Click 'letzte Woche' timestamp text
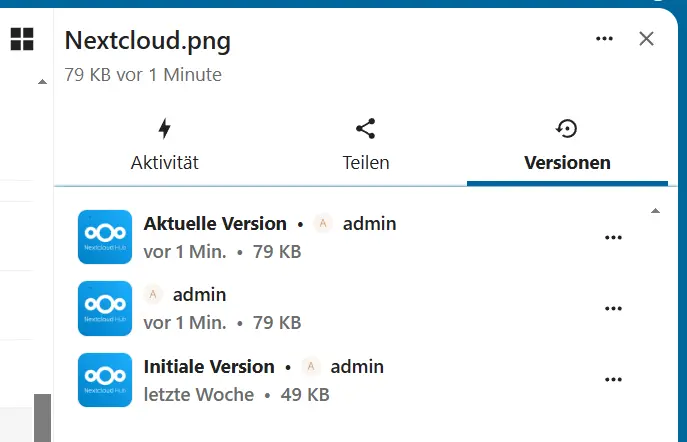 [199, 395]
